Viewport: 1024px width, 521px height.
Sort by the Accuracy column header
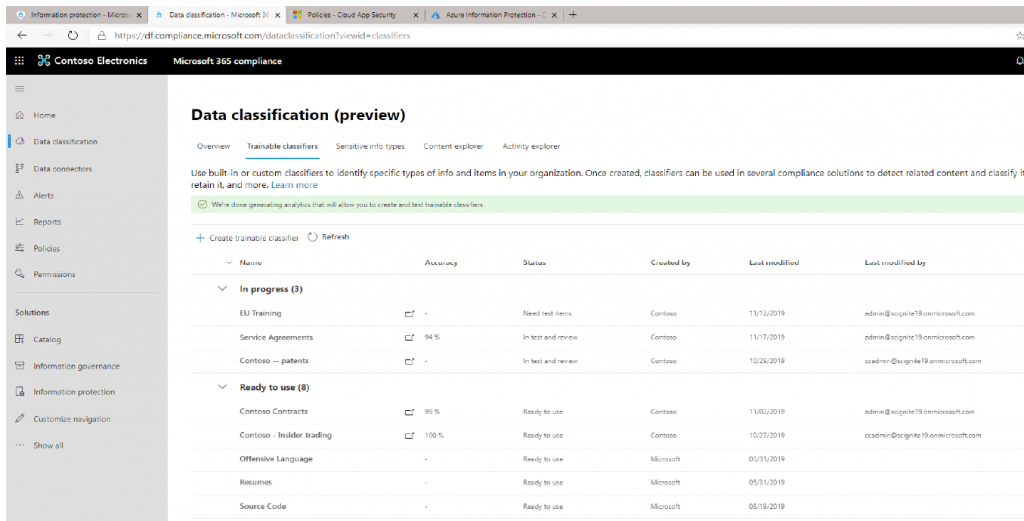point(441,262)
